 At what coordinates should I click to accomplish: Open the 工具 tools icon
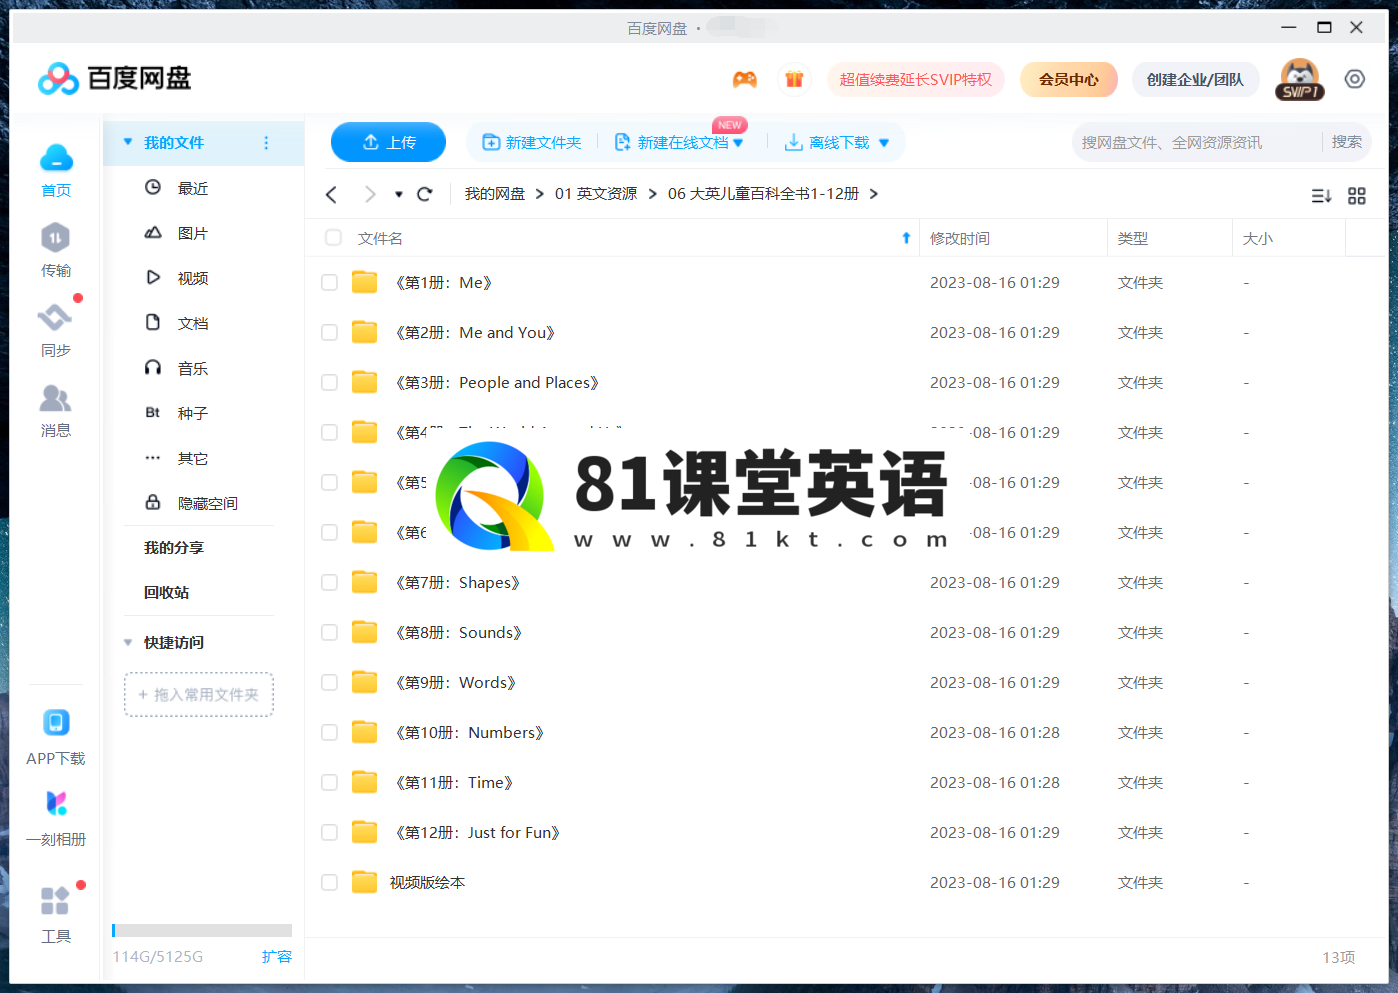55,900
